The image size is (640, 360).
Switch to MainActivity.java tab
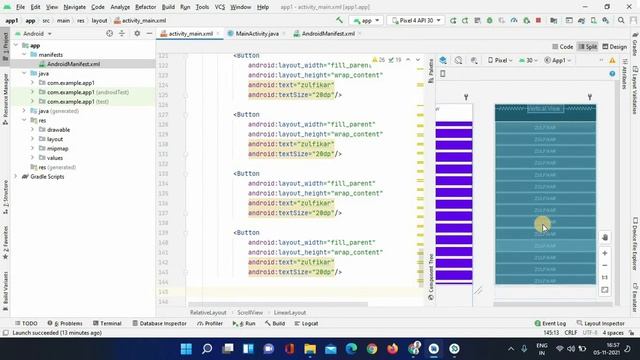(257, 34)
